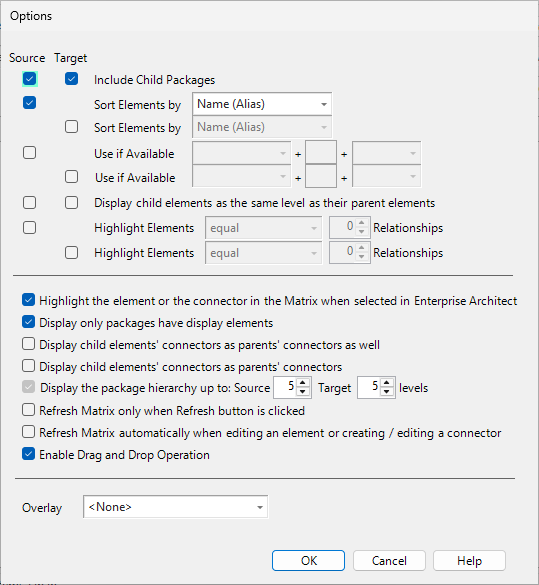Click the Cancel button
The height and width of the screenshot is (585, 539).
pyautogui.click(x=389, y=560)
